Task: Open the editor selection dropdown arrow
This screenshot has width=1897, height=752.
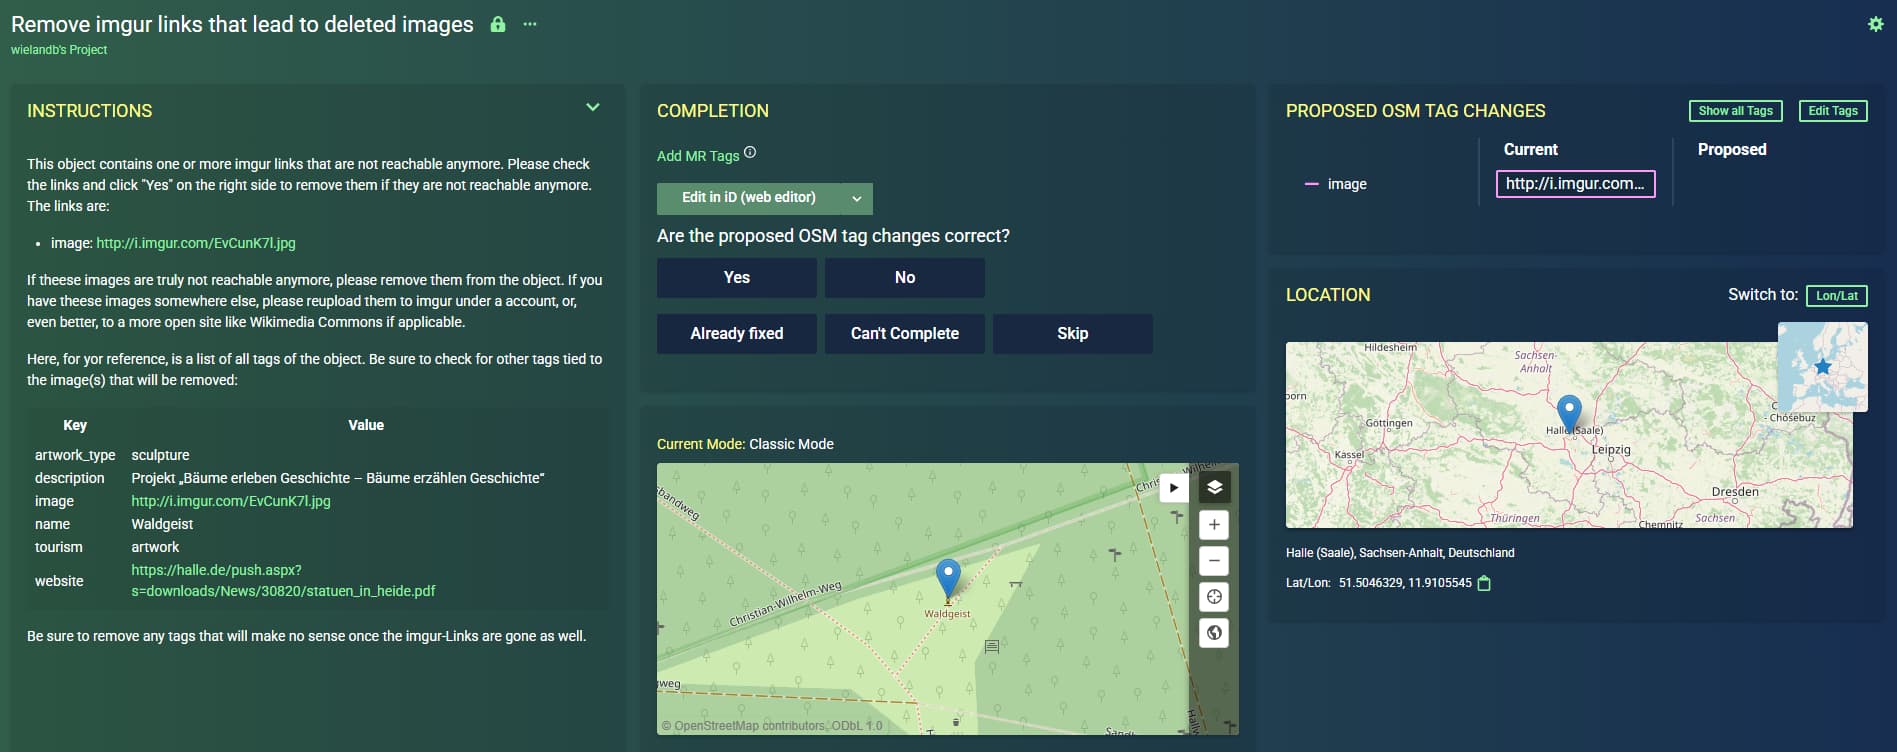Action: [x=857, y=198]
